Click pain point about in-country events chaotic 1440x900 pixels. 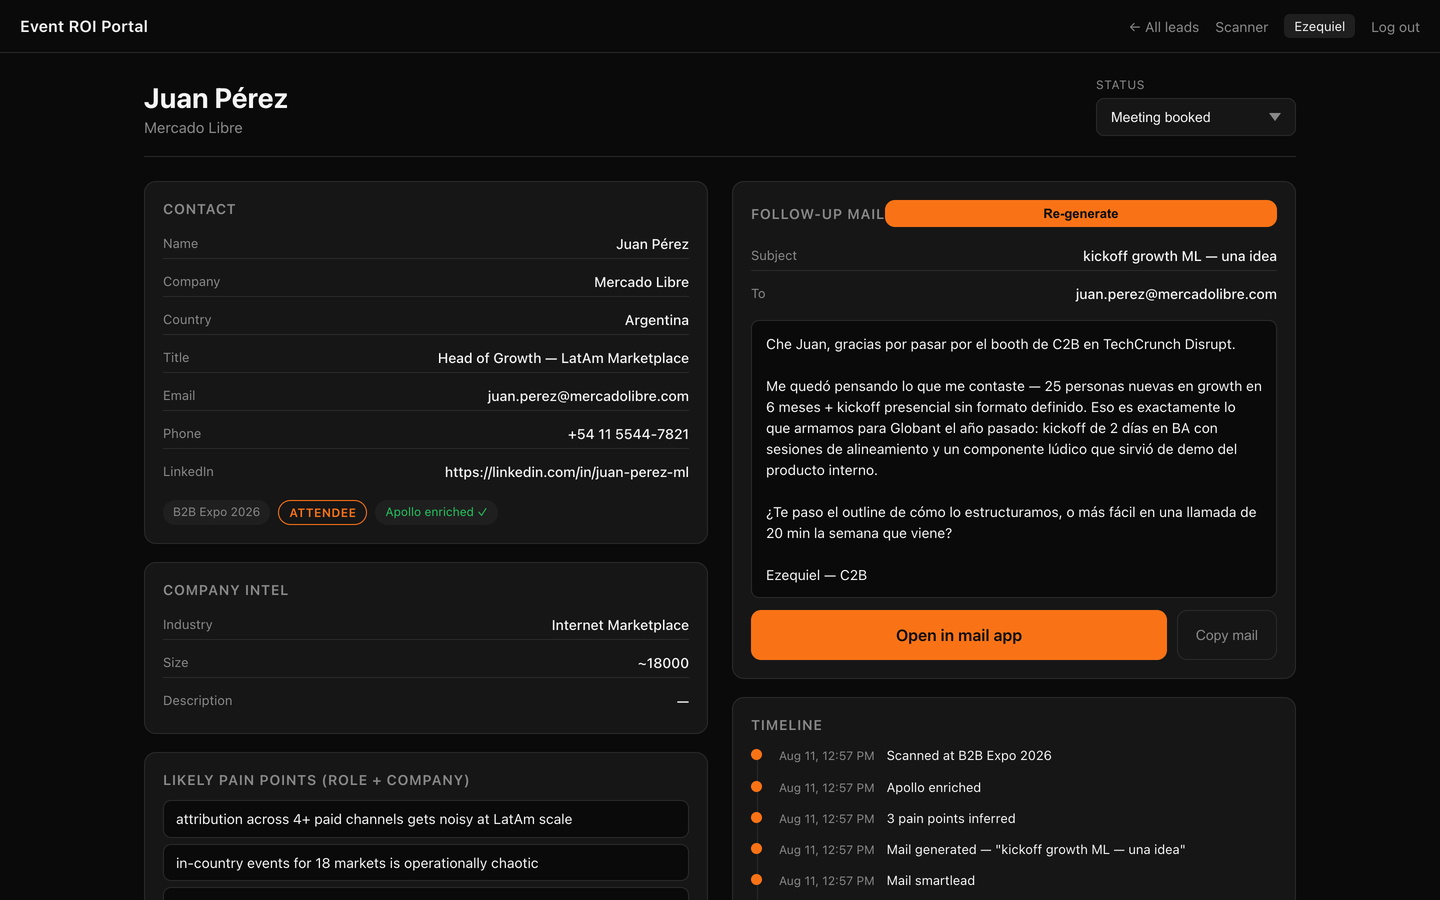[426, 863]
